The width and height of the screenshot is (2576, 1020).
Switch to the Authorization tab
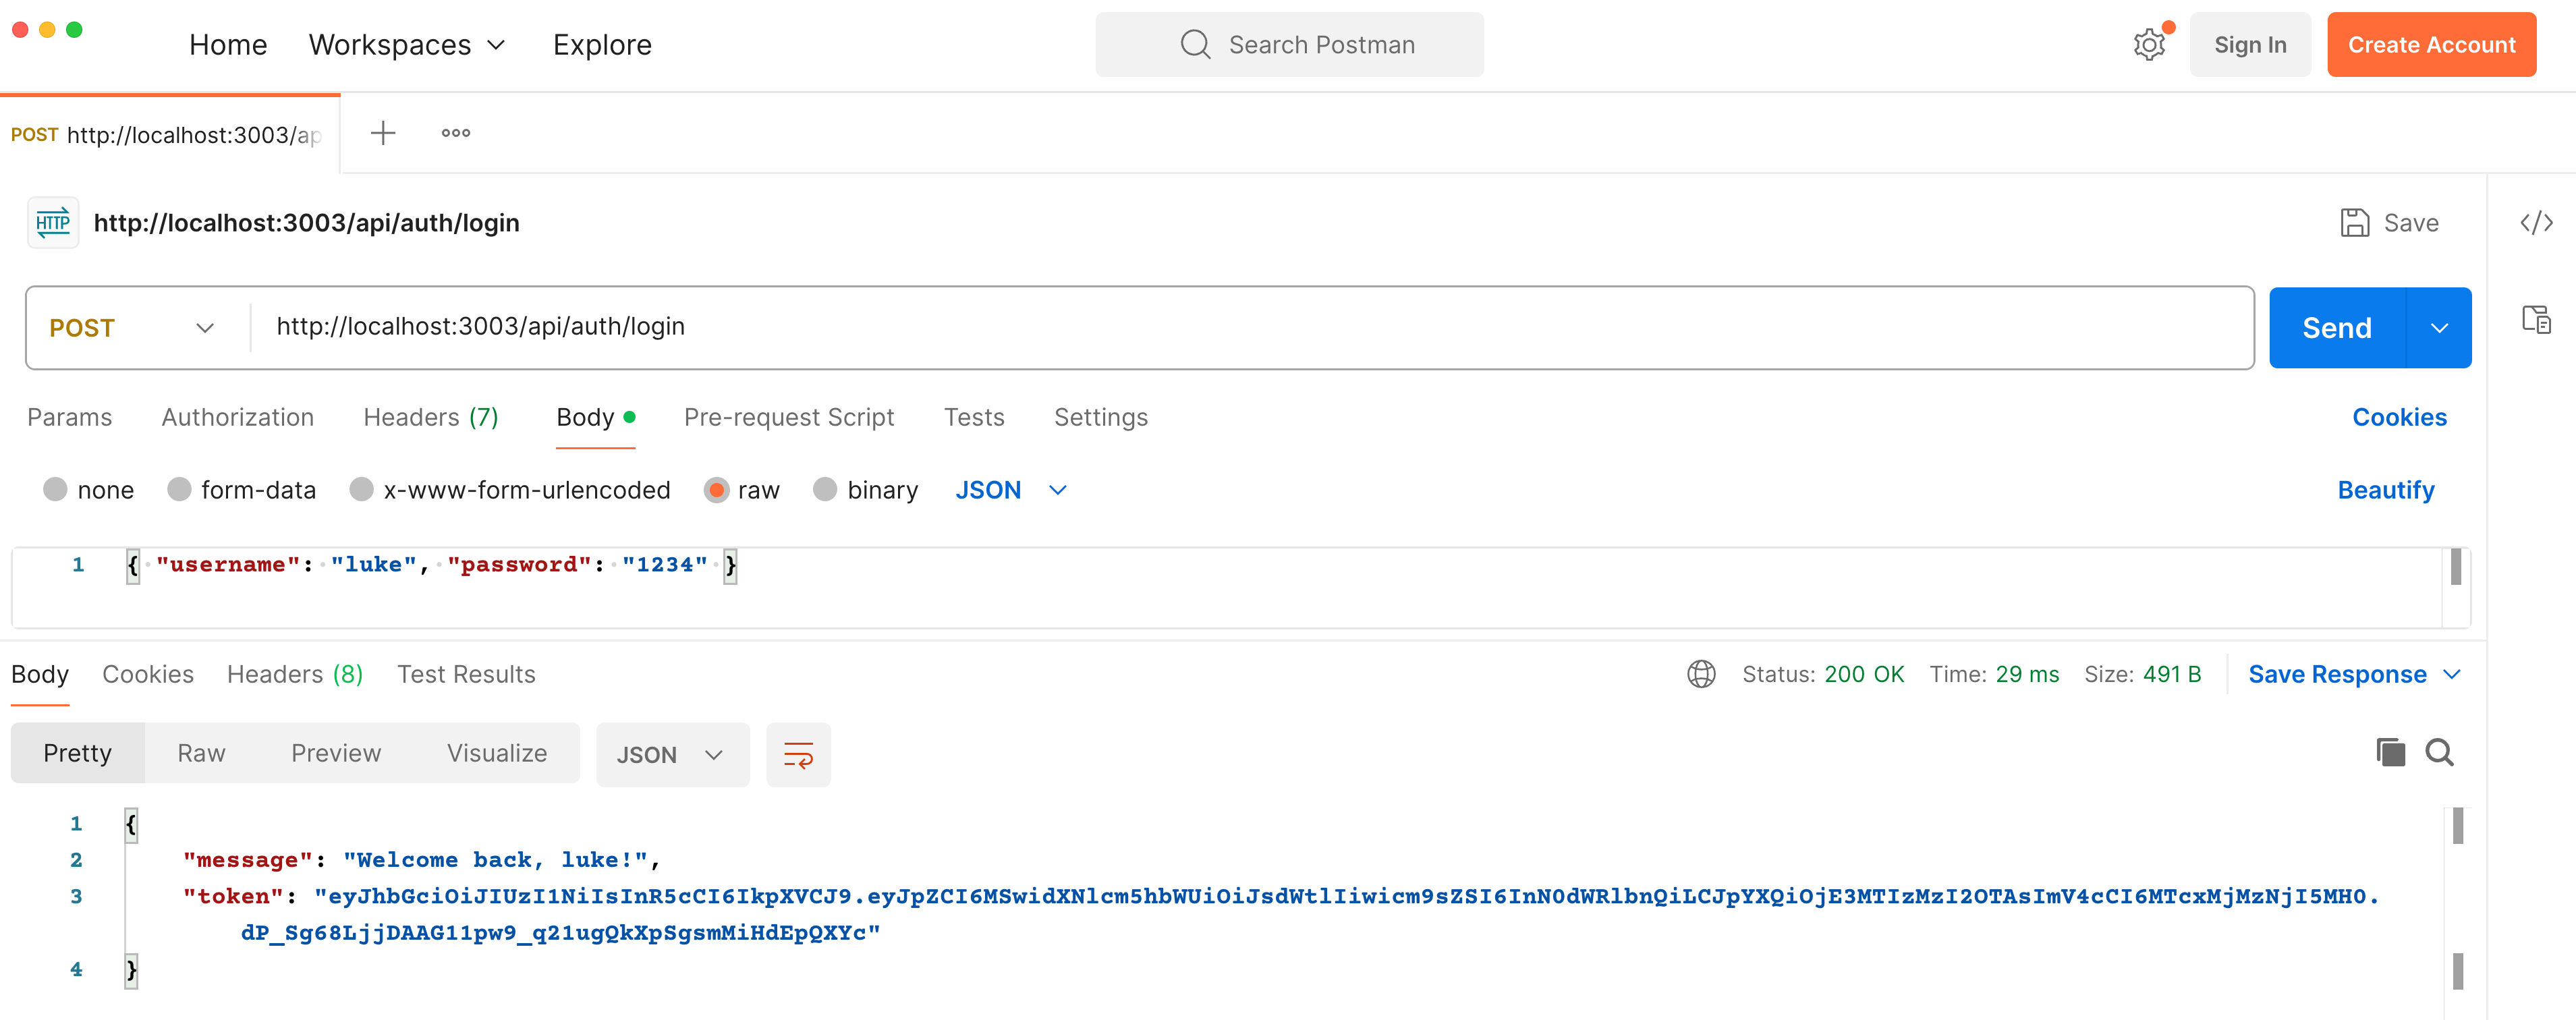pos(237,417)
